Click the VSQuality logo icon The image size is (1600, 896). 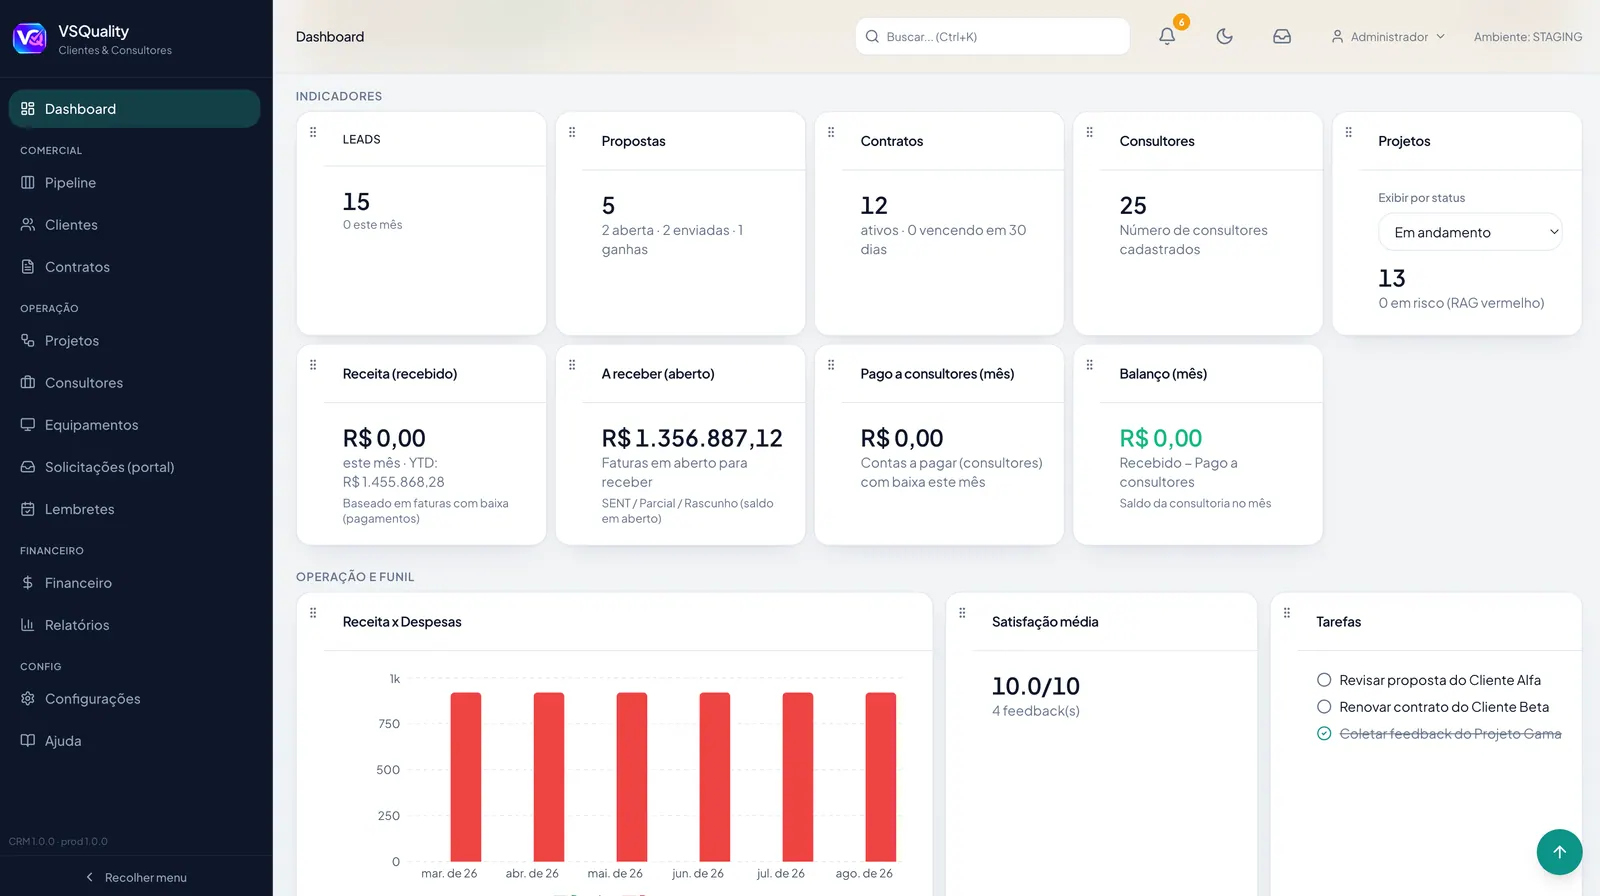(29, 38)
